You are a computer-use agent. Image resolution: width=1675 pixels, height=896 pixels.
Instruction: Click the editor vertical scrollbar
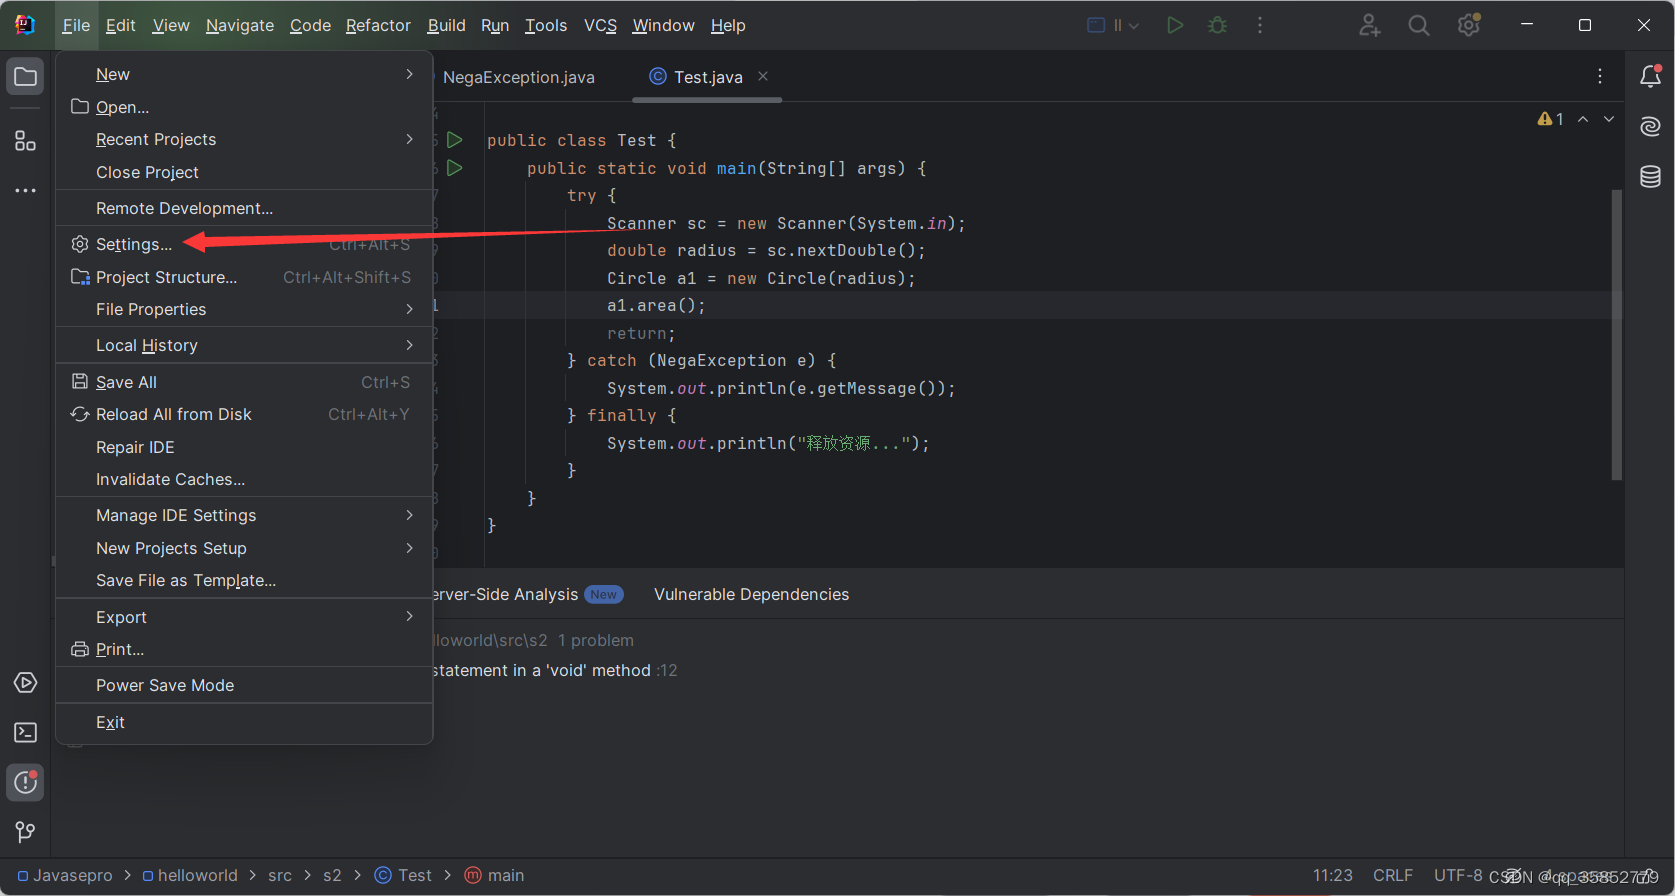[x=1616, y=335]
